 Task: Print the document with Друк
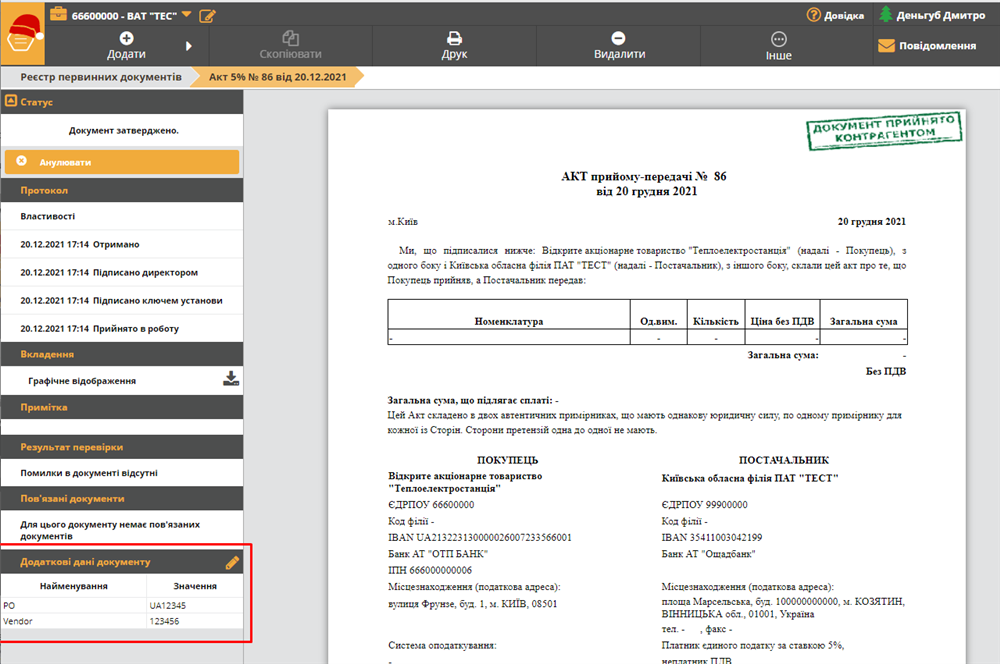[454, 46]
